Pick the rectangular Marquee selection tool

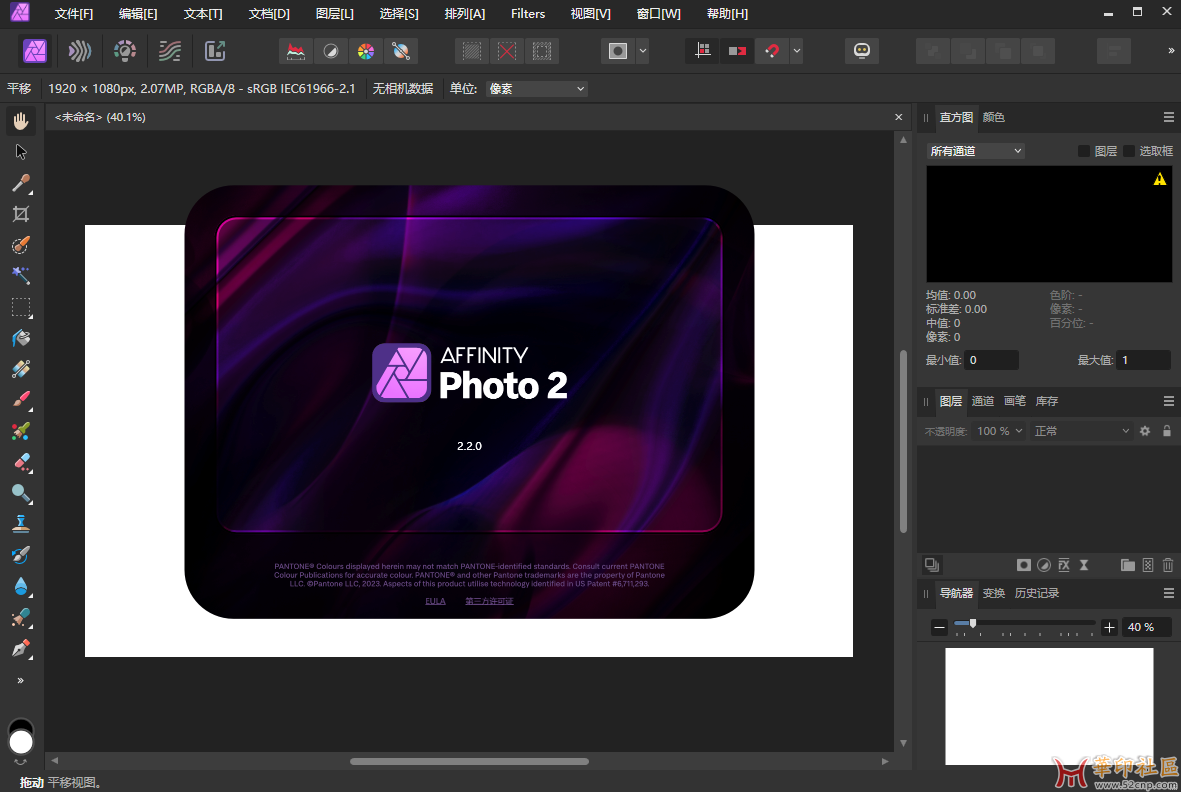(21, 307)
